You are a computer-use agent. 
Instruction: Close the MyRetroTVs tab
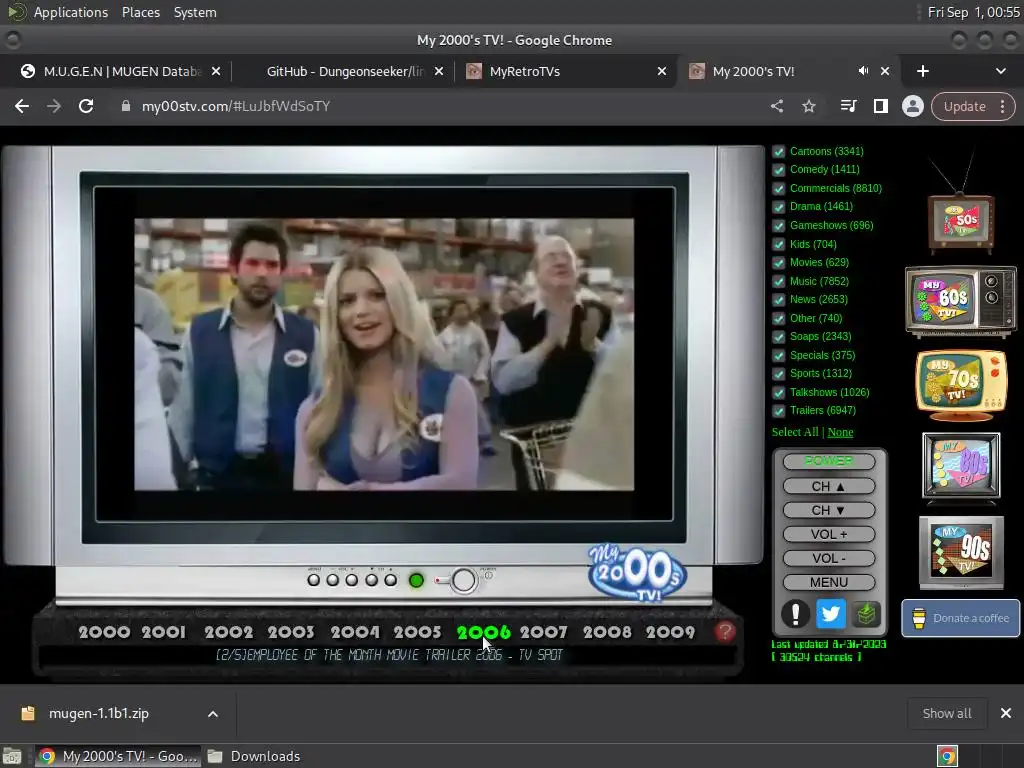pyautogui.click(x=662, y=71)
